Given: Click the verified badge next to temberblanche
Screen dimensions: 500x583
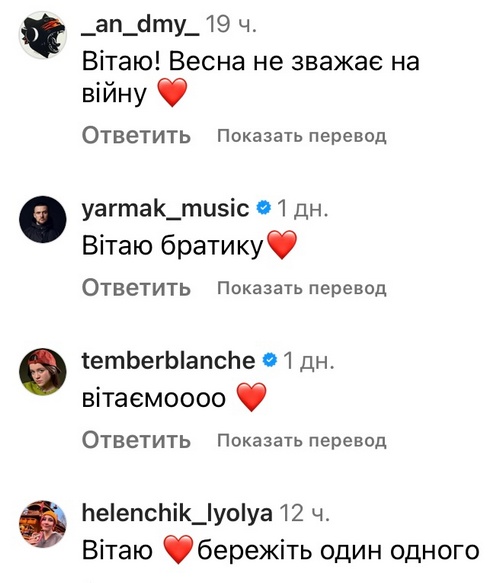Looking at the screenshot, I should [x=270, y=360].
